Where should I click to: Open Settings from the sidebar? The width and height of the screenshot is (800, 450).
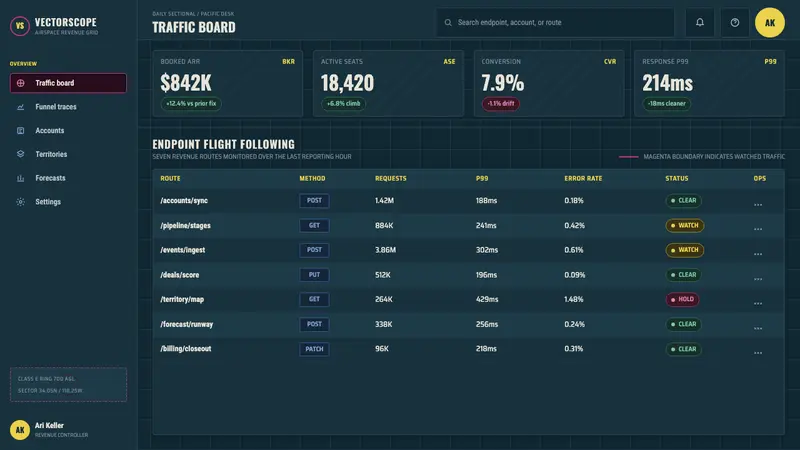(x=68, y=202)
